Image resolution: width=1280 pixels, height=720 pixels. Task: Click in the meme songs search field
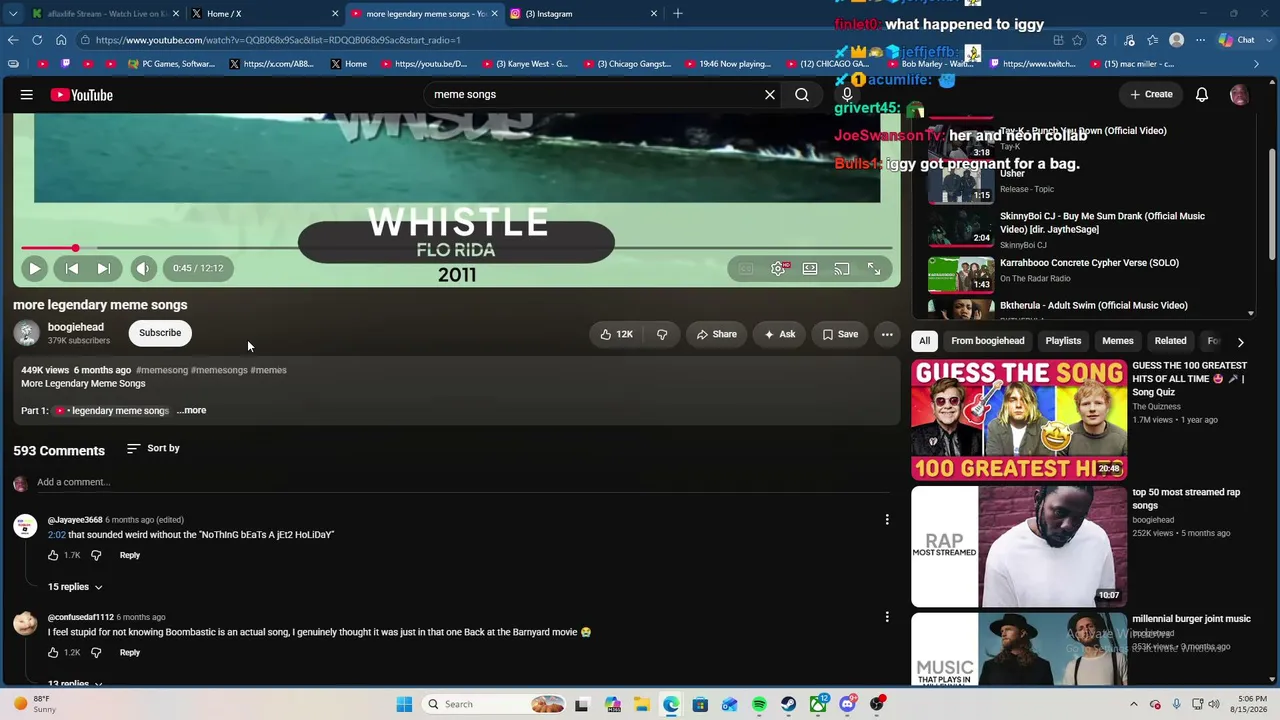[x=596, y=95]
